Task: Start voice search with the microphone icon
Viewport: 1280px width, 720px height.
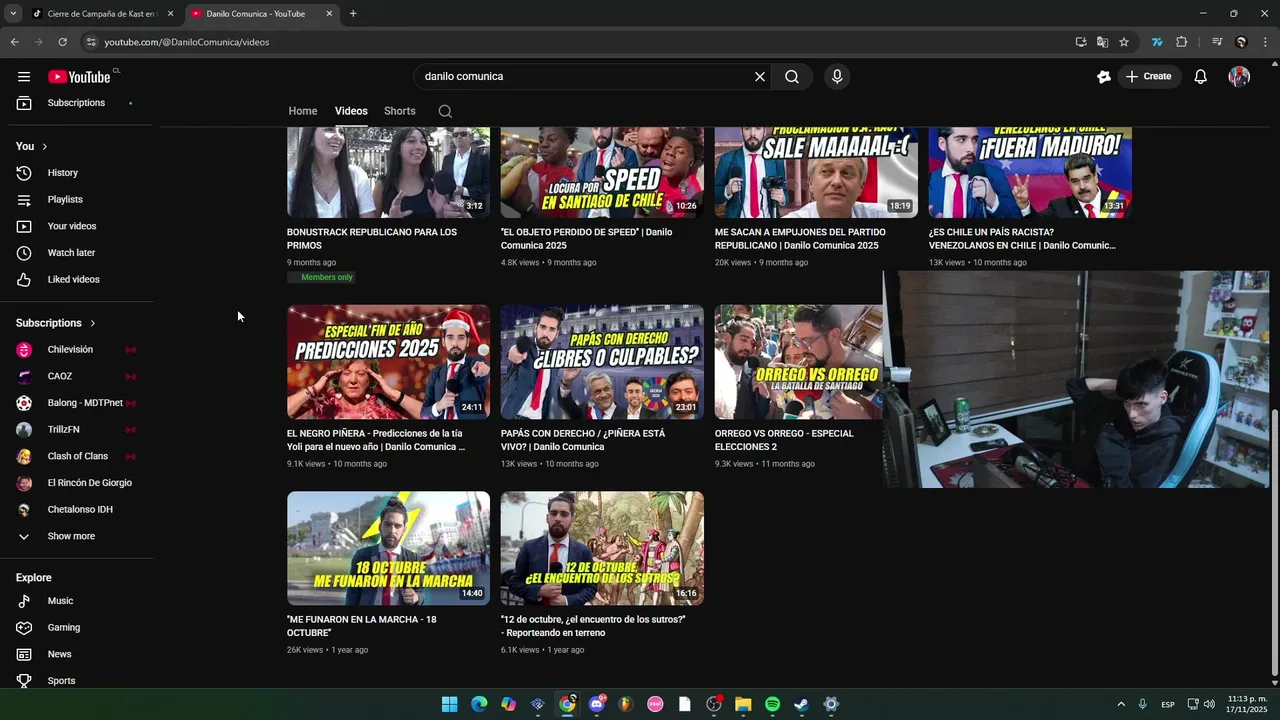Action: (837, 77)
